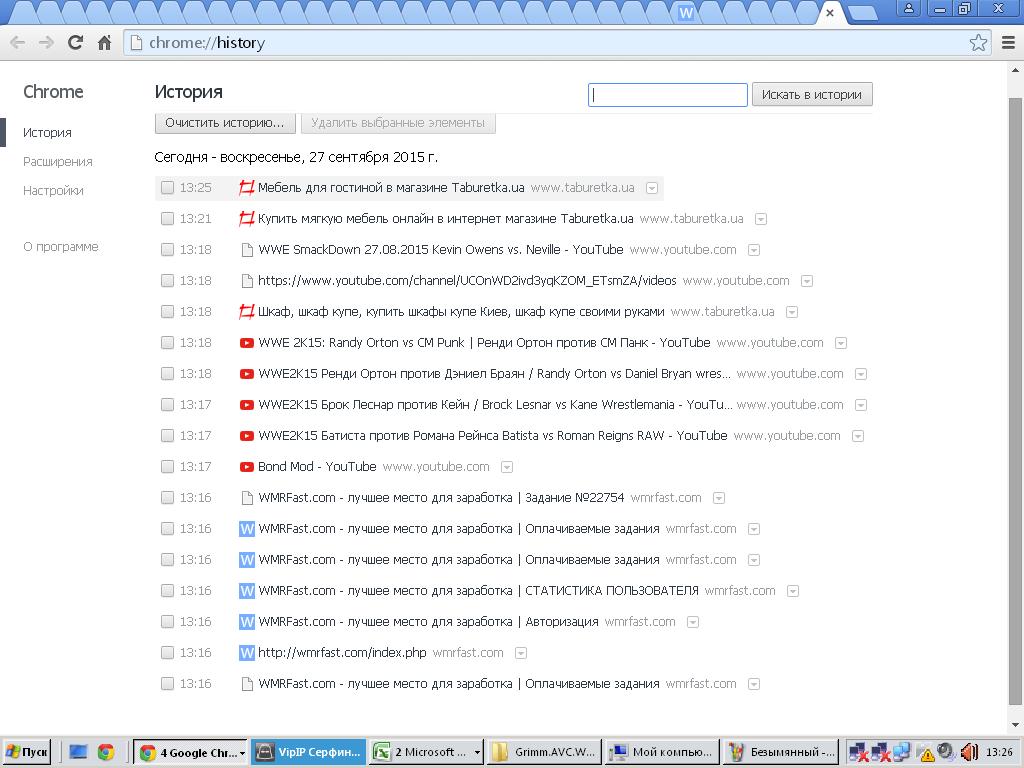Click the back navigation arrow
Screen dimensions: 1024x768
click(x=18, y=42)
